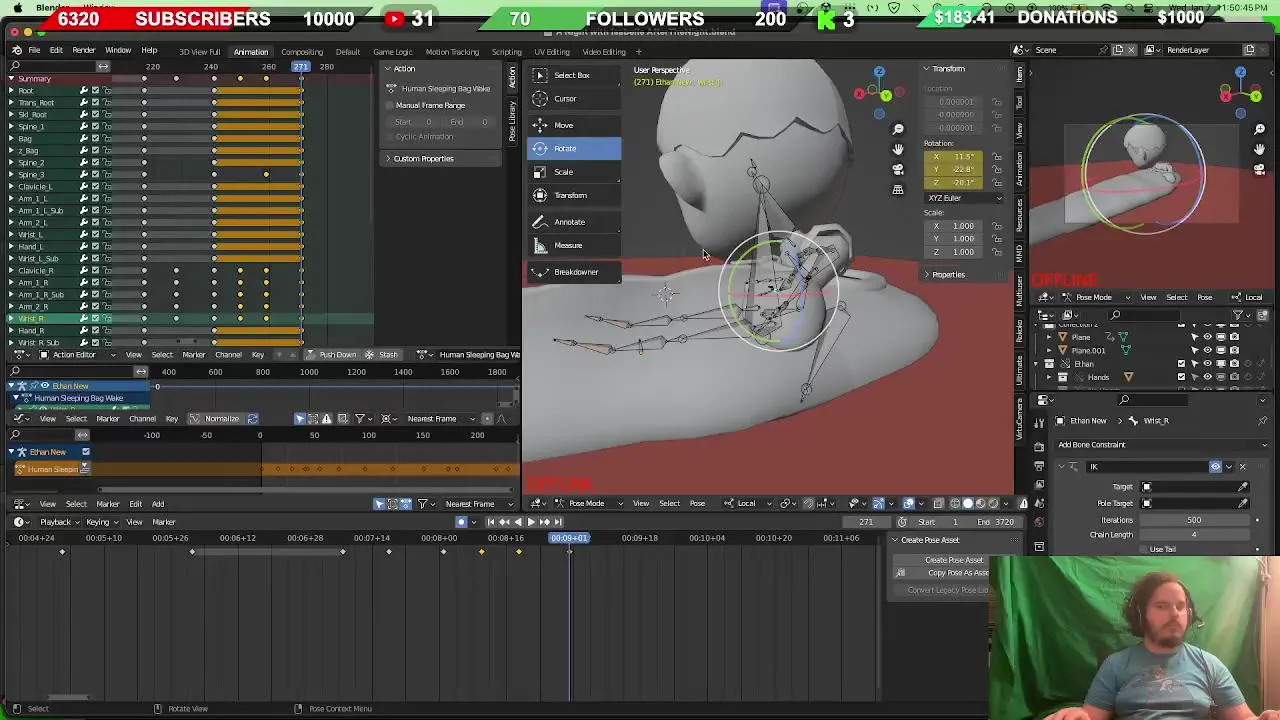This screenshot has width=1280, height=720.
Task: Toggle X-ray display in main viewport
Action: 937,503
